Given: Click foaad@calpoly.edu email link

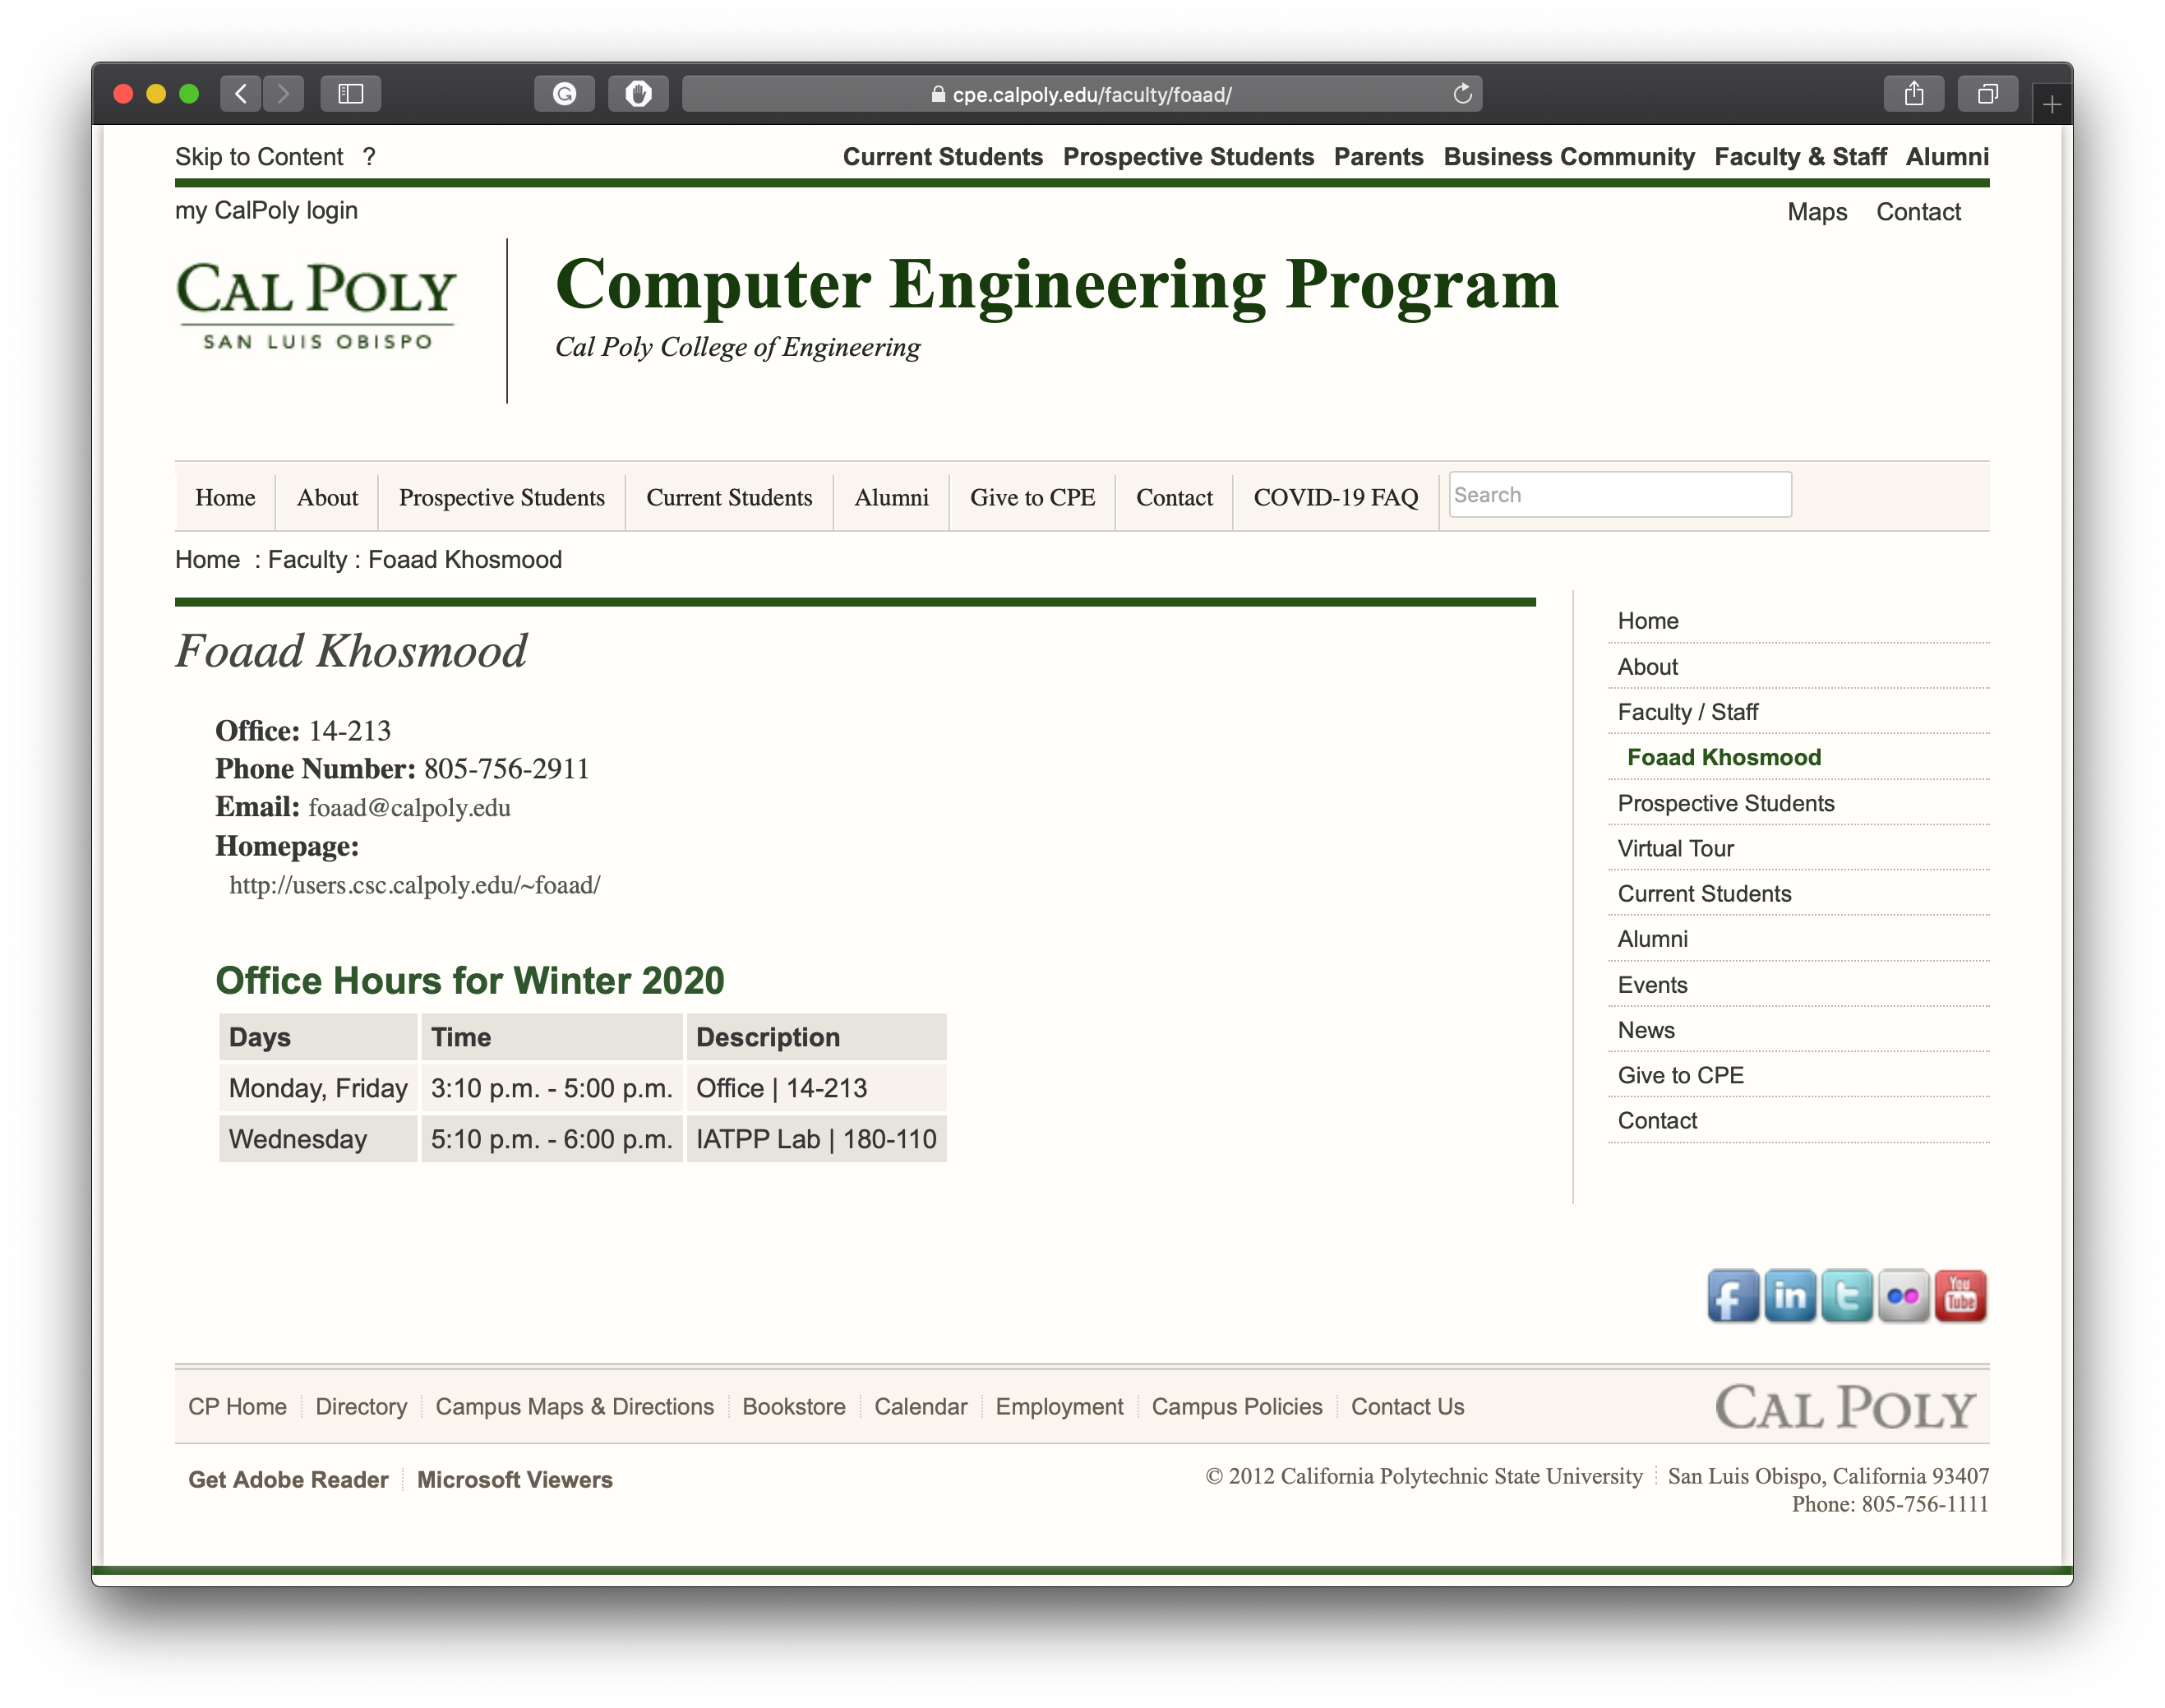Looking at the screenshot, I should (x=408, y=808).
